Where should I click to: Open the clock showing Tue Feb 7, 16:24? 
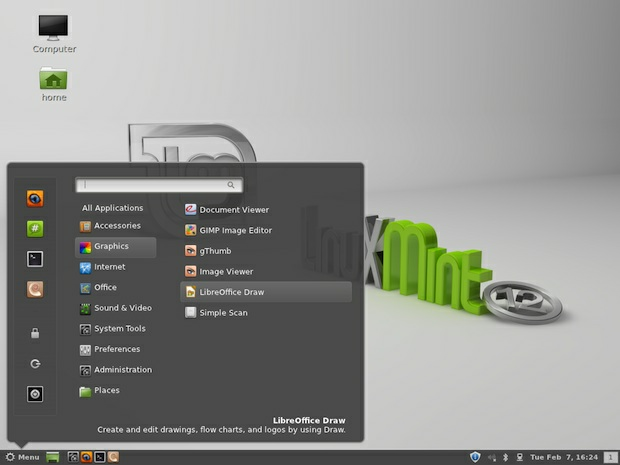pos(564,457)
